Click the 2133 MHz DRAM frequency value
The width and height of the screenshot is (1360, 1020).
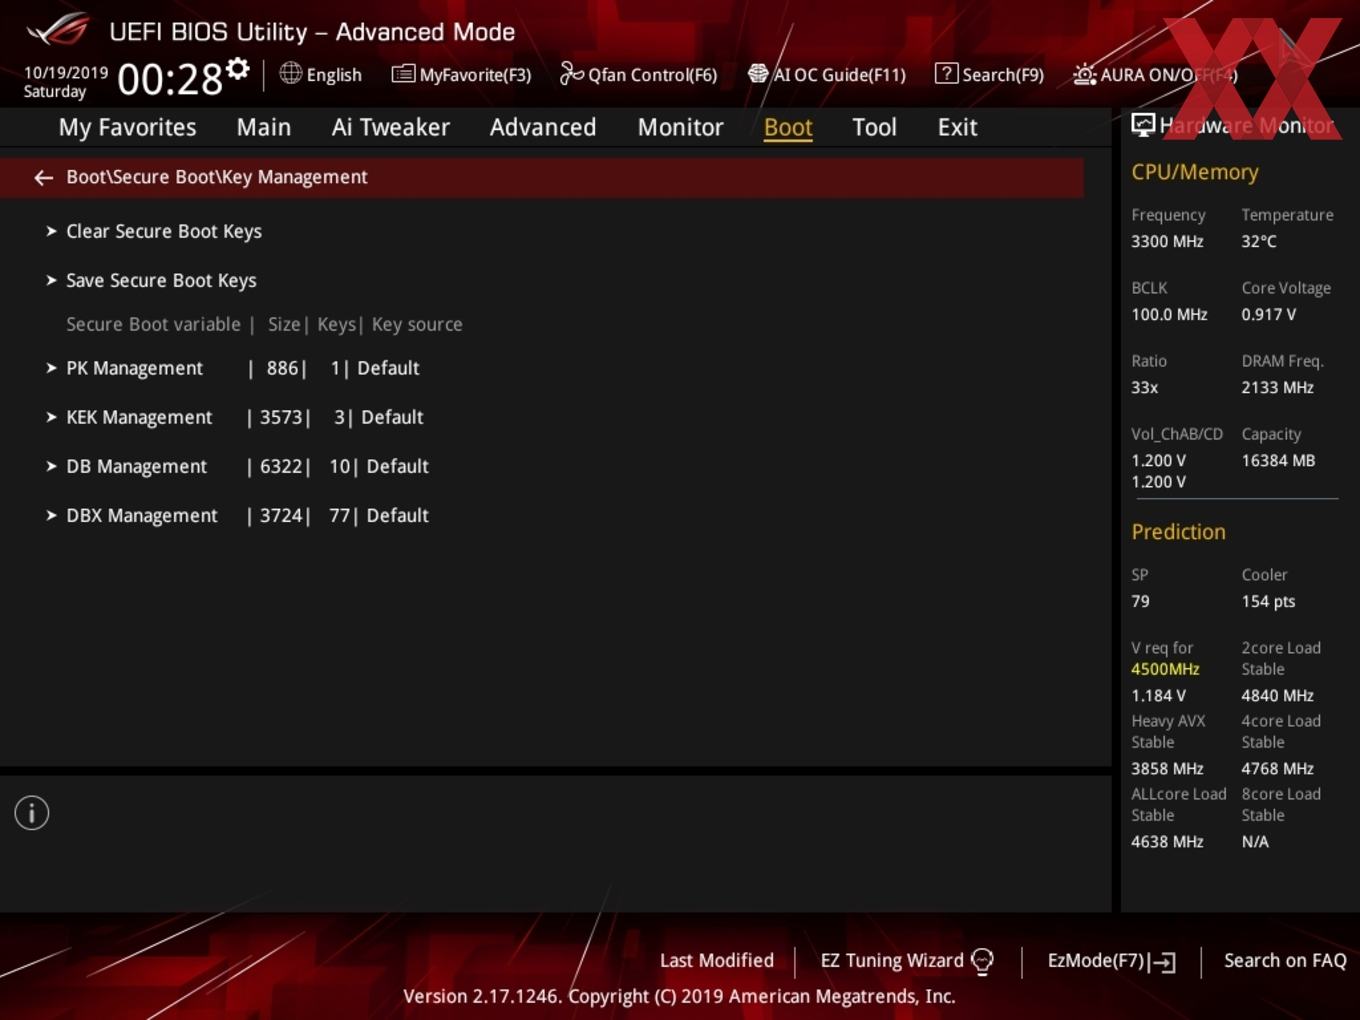1277,388
